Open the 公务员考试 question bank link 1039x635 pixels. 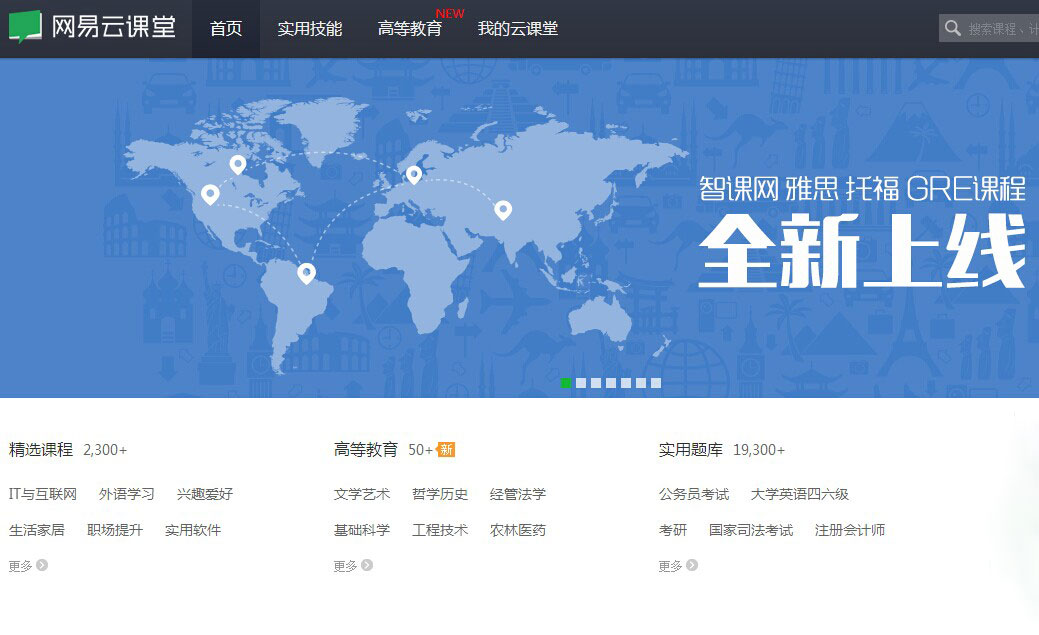[x=693, y=493]
